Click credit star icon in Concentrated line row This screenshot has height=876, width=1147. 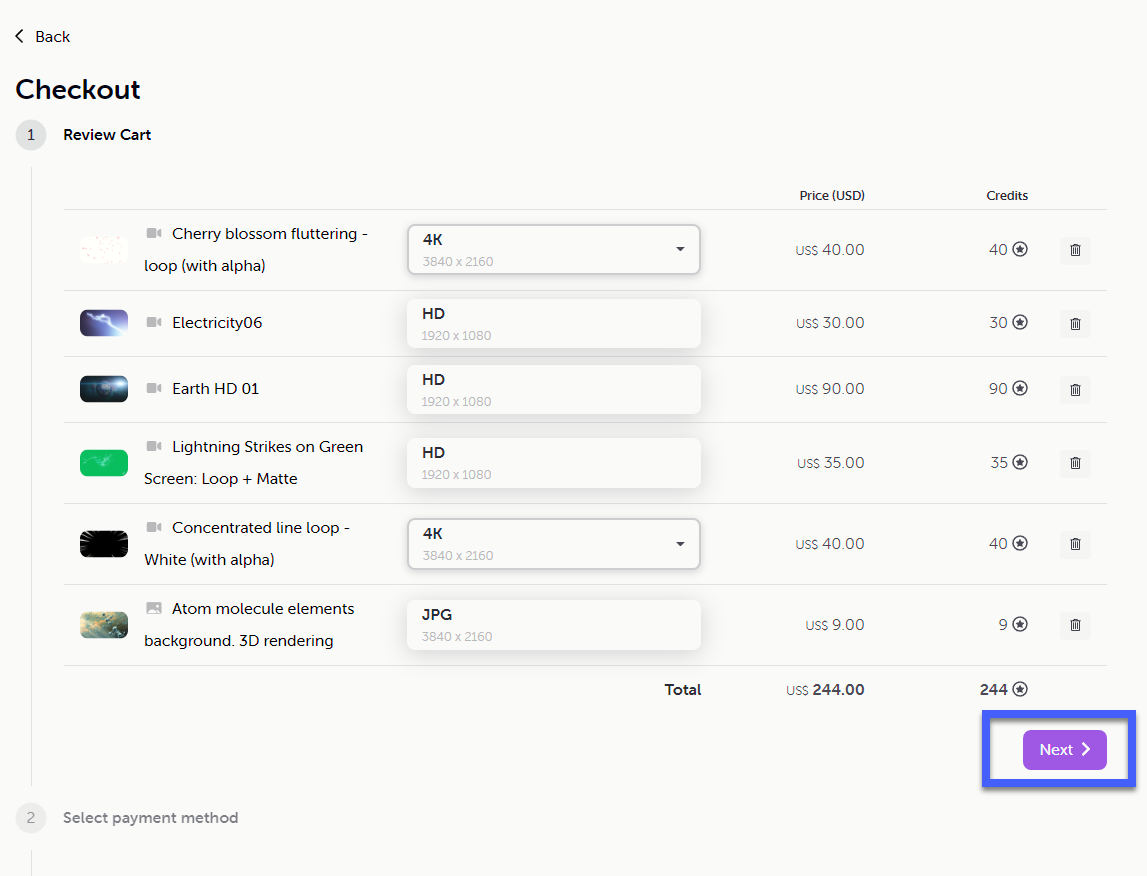click(1020, 543)
